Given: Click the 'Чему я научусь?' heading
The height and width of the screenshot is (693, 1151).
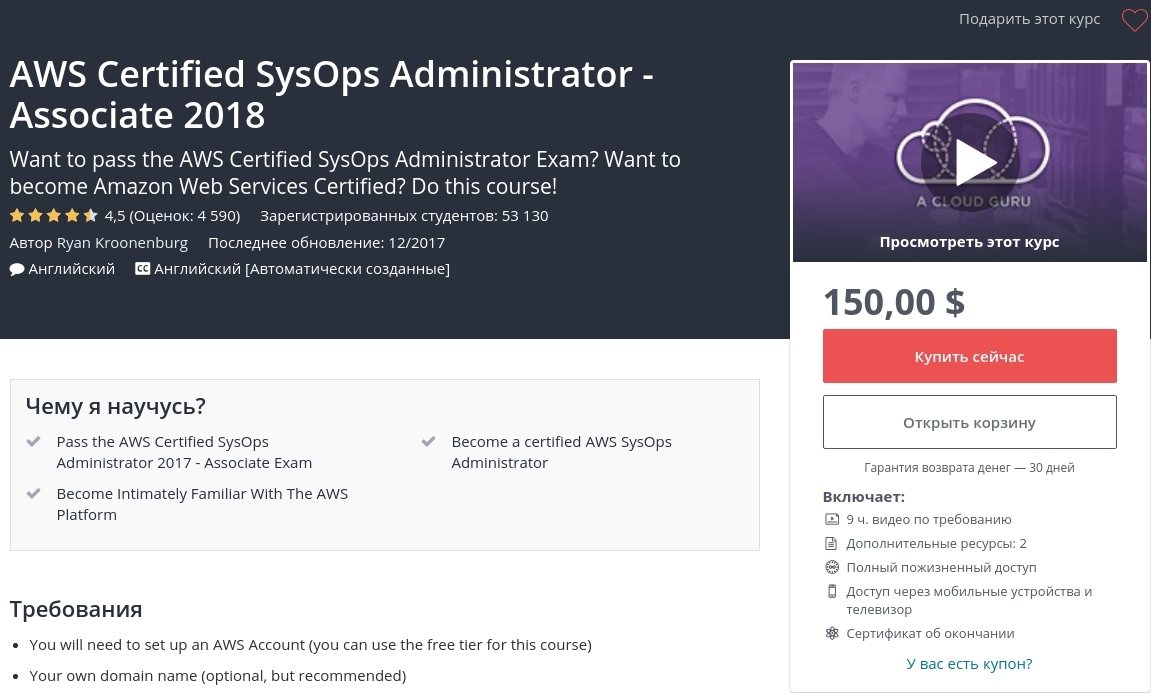Looking at the screenshot, I should coord(116,406).
